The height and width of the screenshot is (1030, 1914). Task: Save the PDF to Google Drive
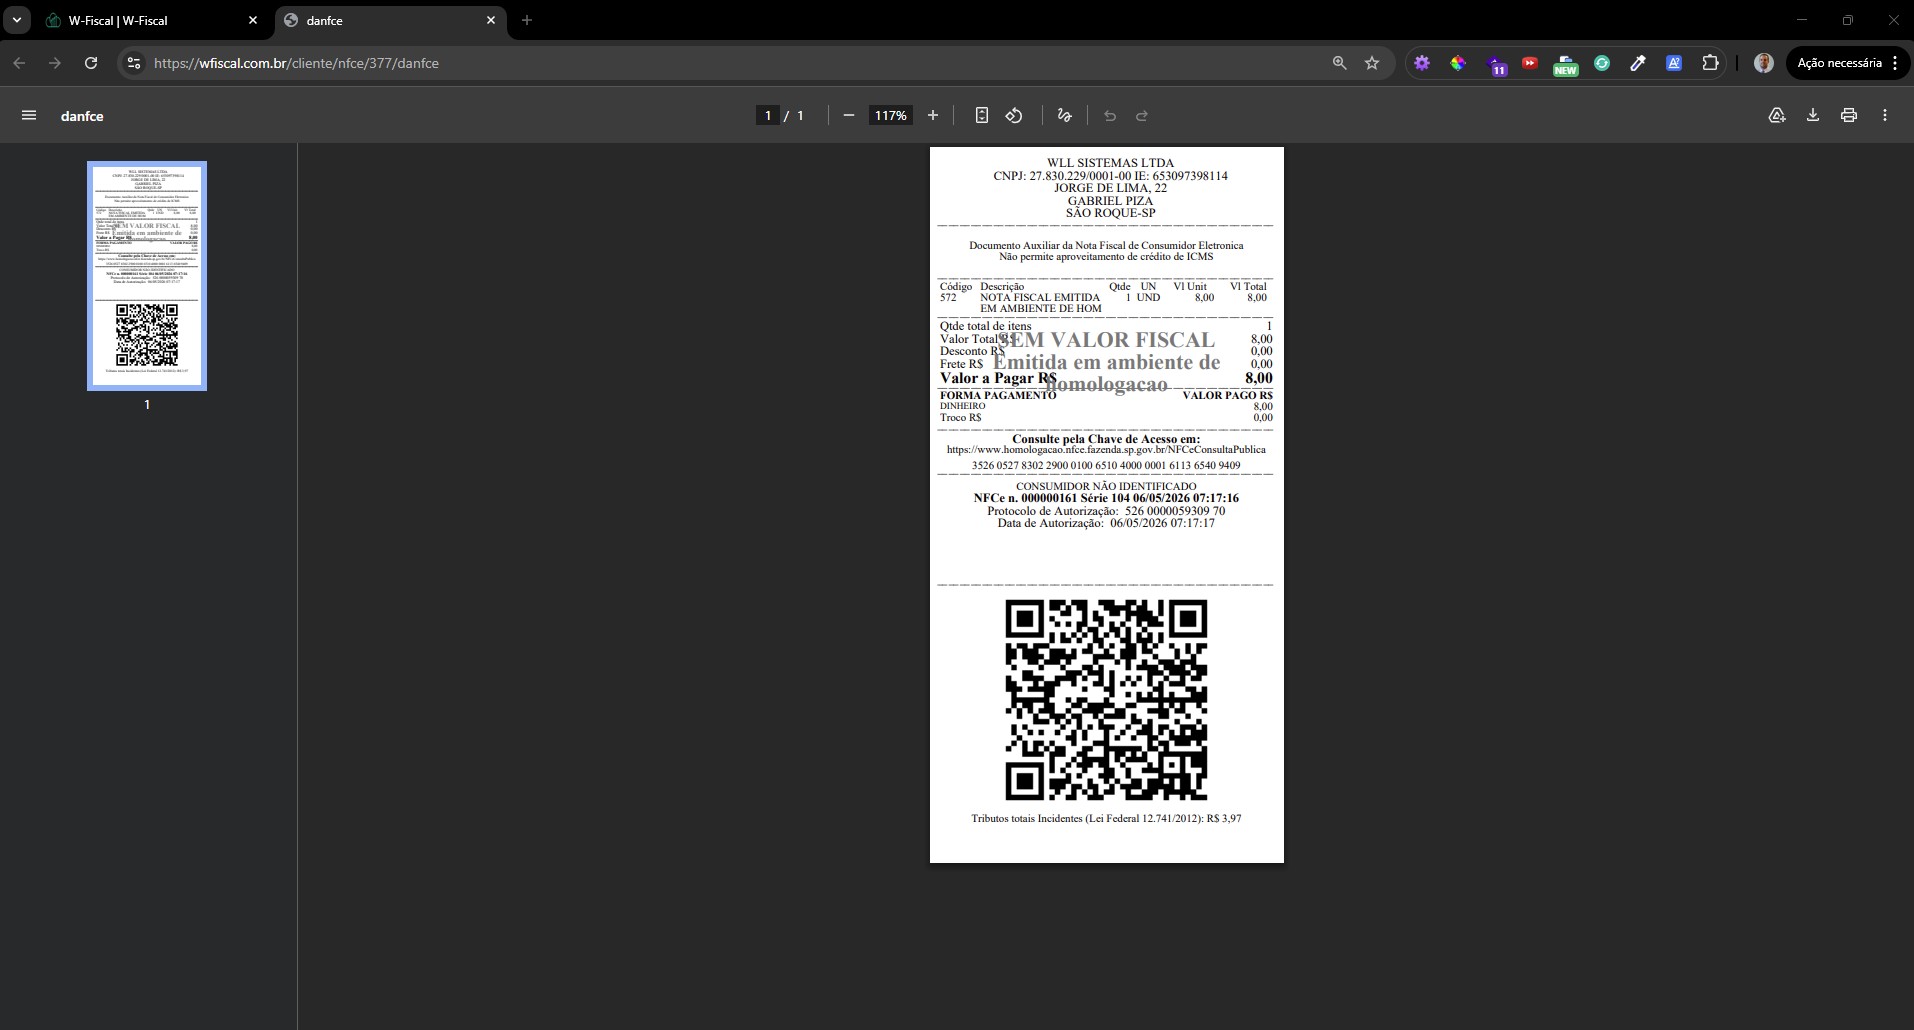point(1777,116)
